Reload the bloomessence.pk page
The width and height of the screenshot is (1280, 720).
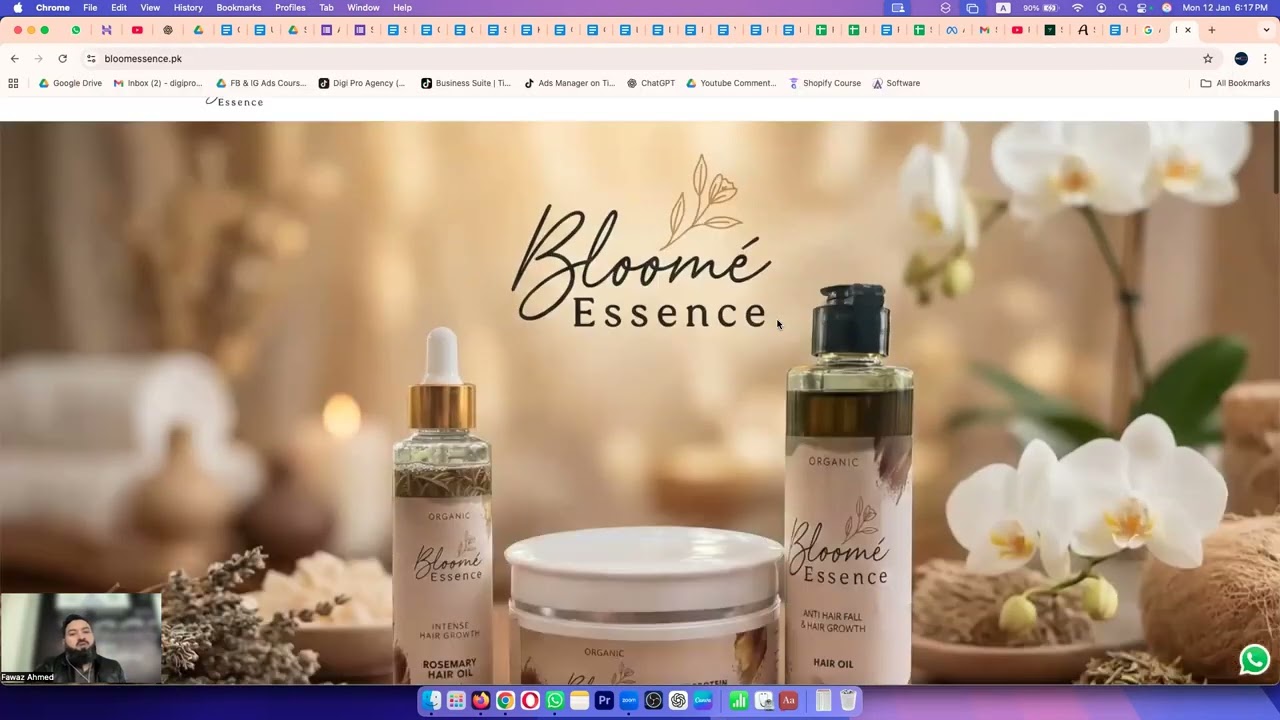62,59
